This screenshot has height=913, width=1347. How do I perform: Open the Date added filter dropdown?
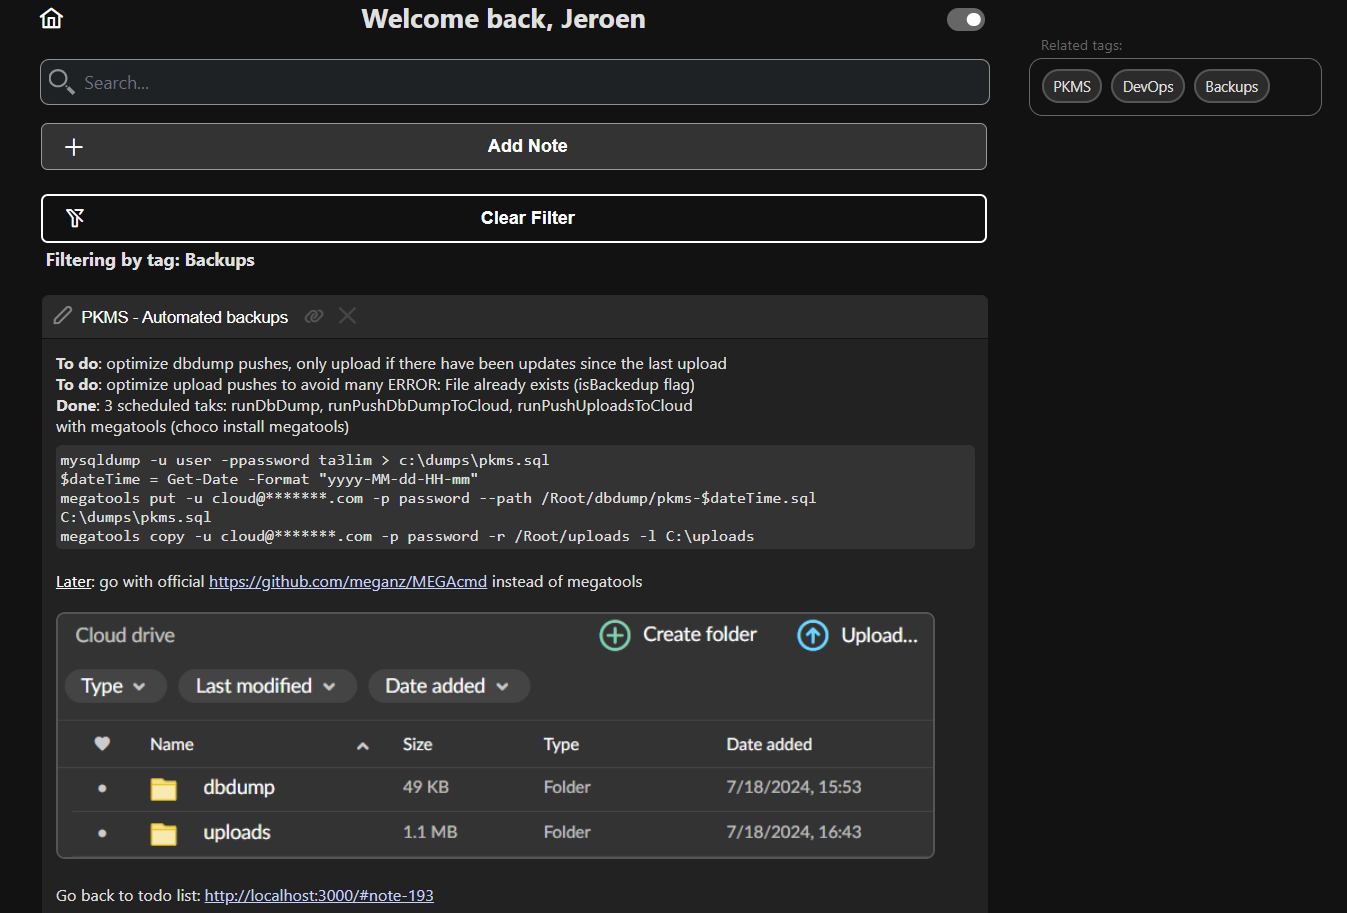click(x=449, y=686)
